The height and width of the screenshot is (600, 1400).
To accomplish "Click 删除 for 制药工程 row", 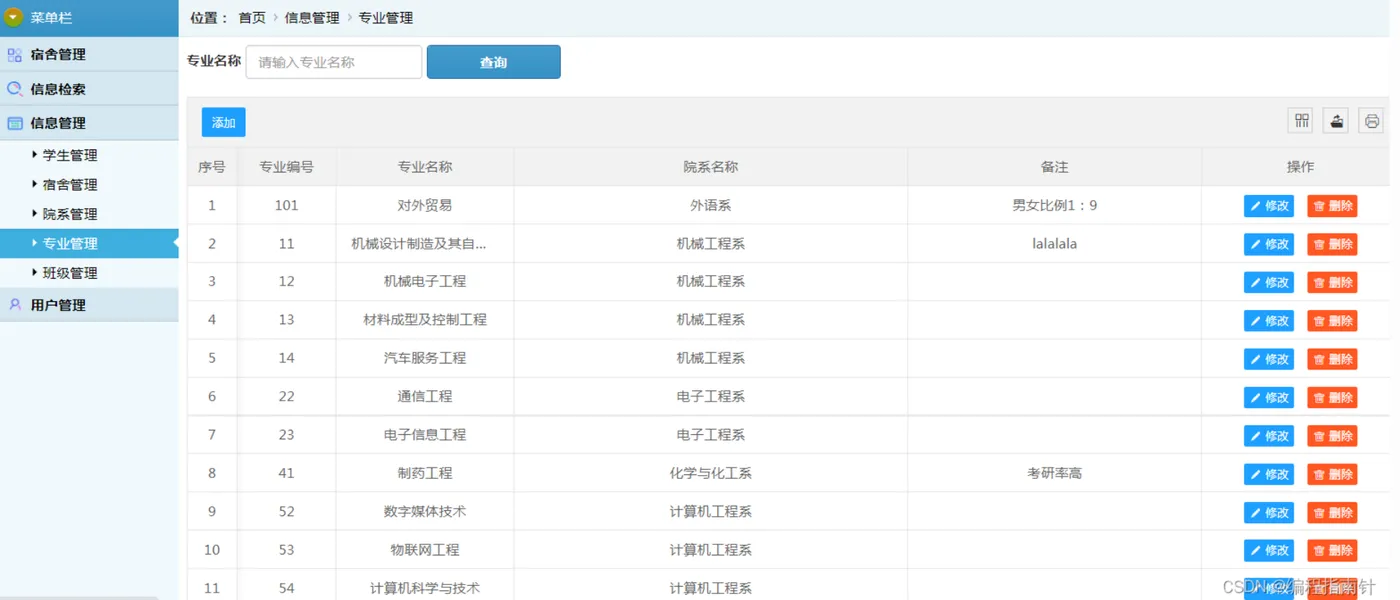I will pos(1332,474).
